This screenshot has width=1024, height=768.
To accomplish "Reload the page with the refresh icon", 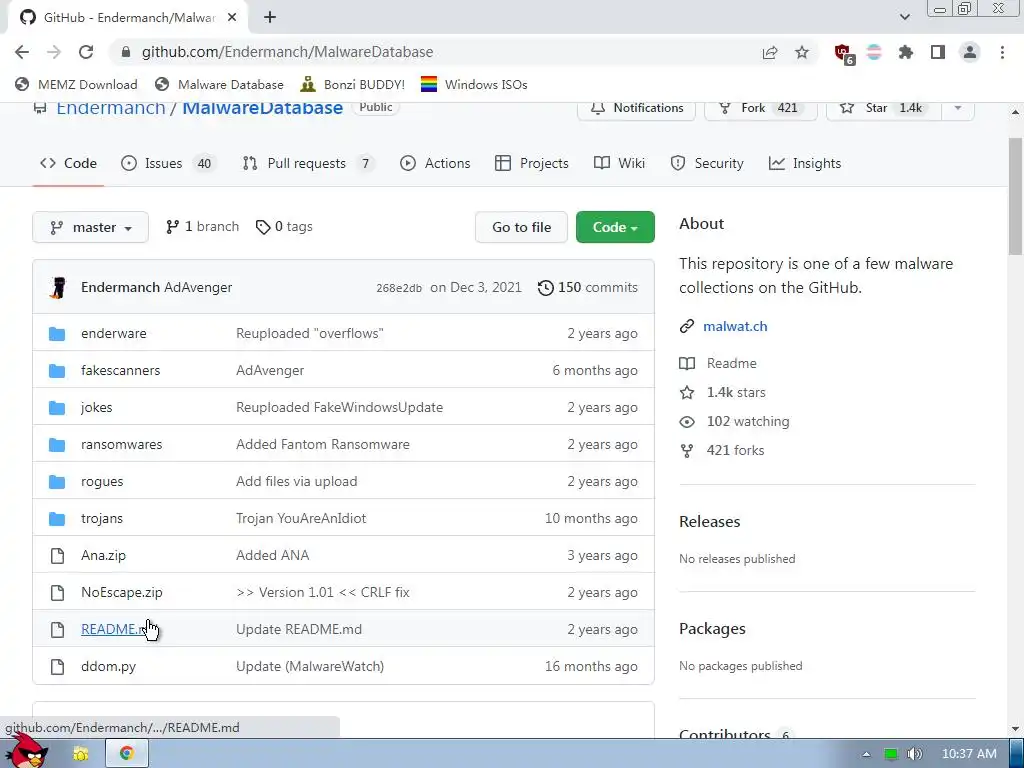I will (x=86, y=52).
